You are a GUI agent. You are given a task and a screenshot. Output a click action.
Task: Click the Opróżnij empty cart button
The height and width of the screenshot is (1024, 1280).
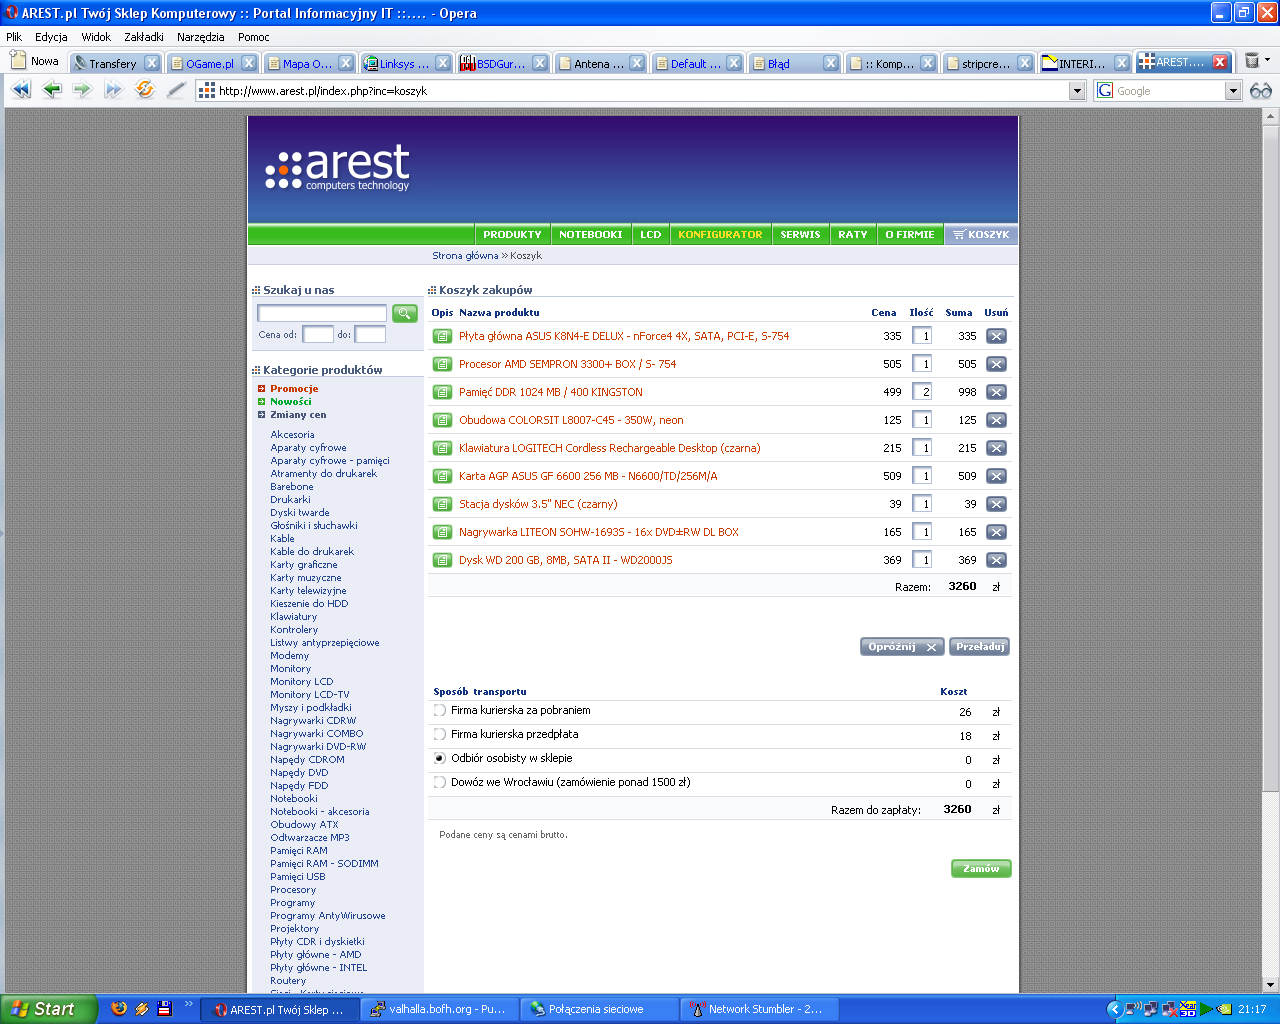[902, 647]
